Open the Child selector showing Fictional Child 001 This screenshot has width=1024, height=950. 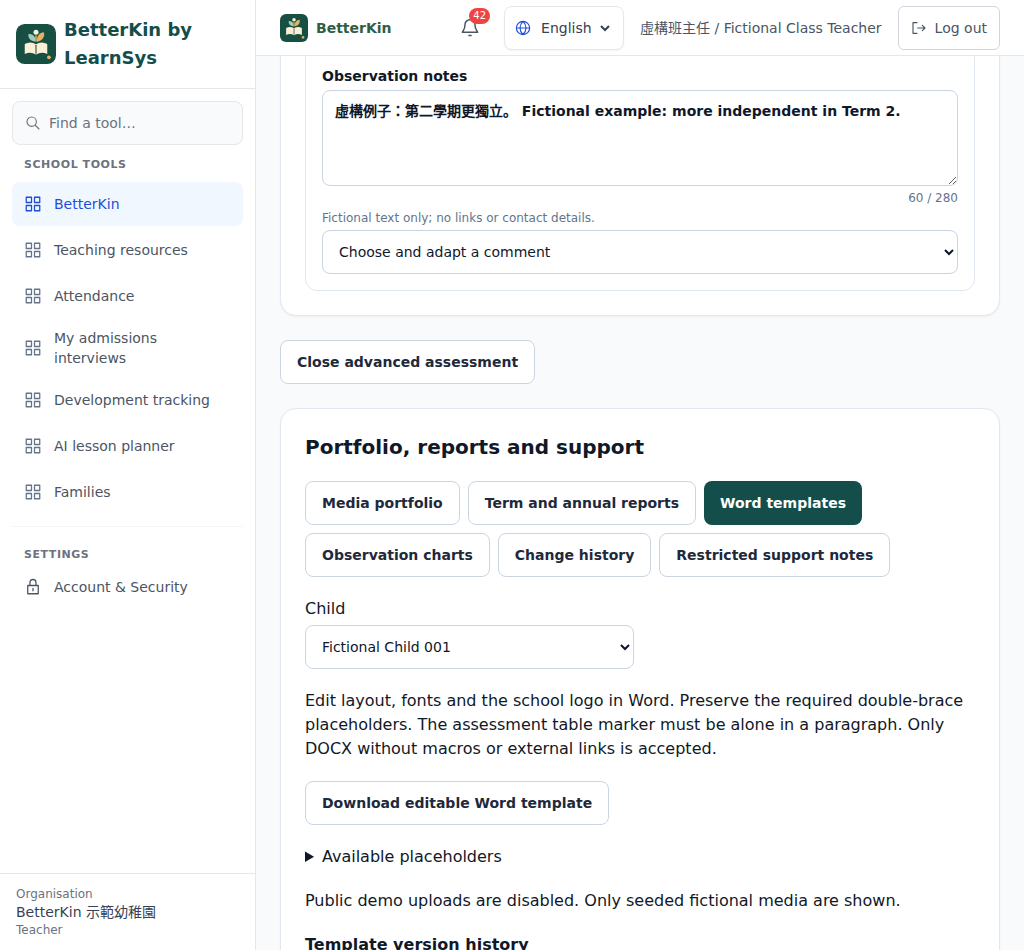469,647
